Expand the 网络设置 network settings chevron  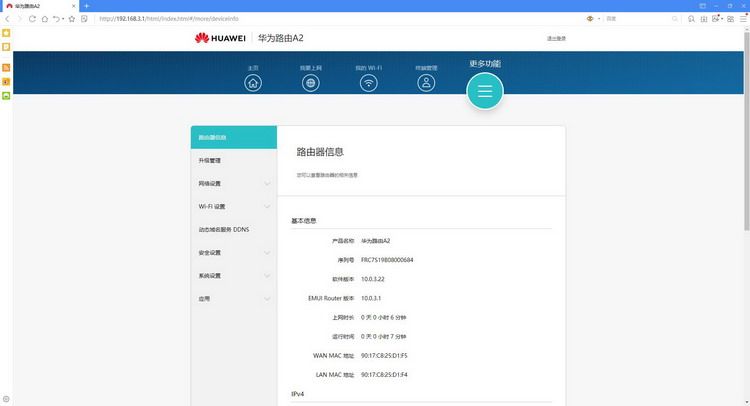coord(267,184)
